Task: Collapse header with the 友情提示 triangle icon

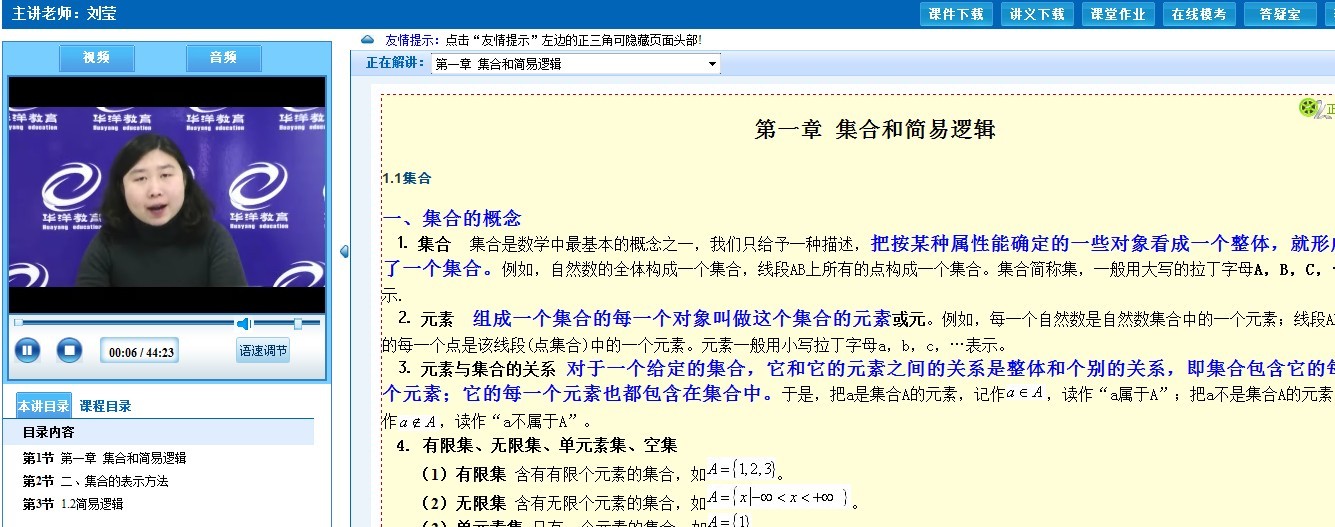Action: coord(367,40)
